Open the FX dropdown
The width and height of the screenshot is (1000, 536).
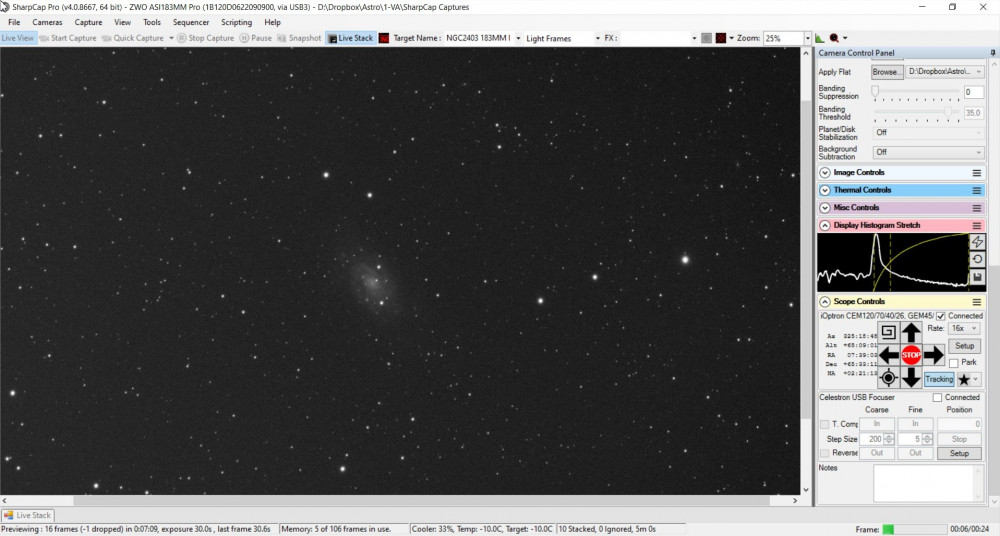pyautogui.click(x=694, y=38)
